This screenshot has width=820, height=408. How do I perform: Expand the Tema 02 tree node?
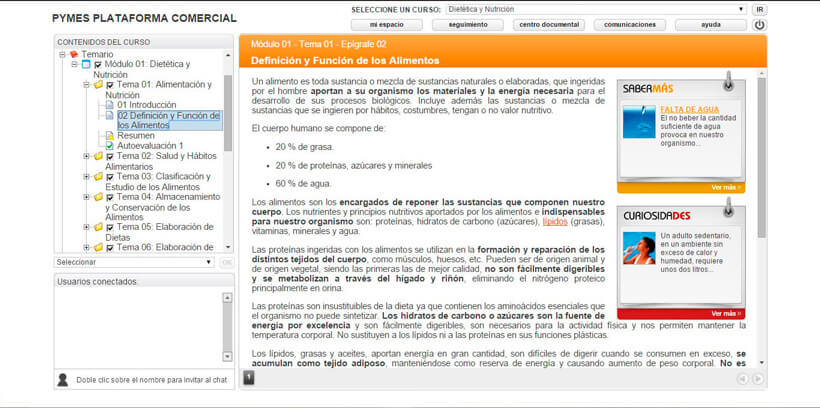86,156
